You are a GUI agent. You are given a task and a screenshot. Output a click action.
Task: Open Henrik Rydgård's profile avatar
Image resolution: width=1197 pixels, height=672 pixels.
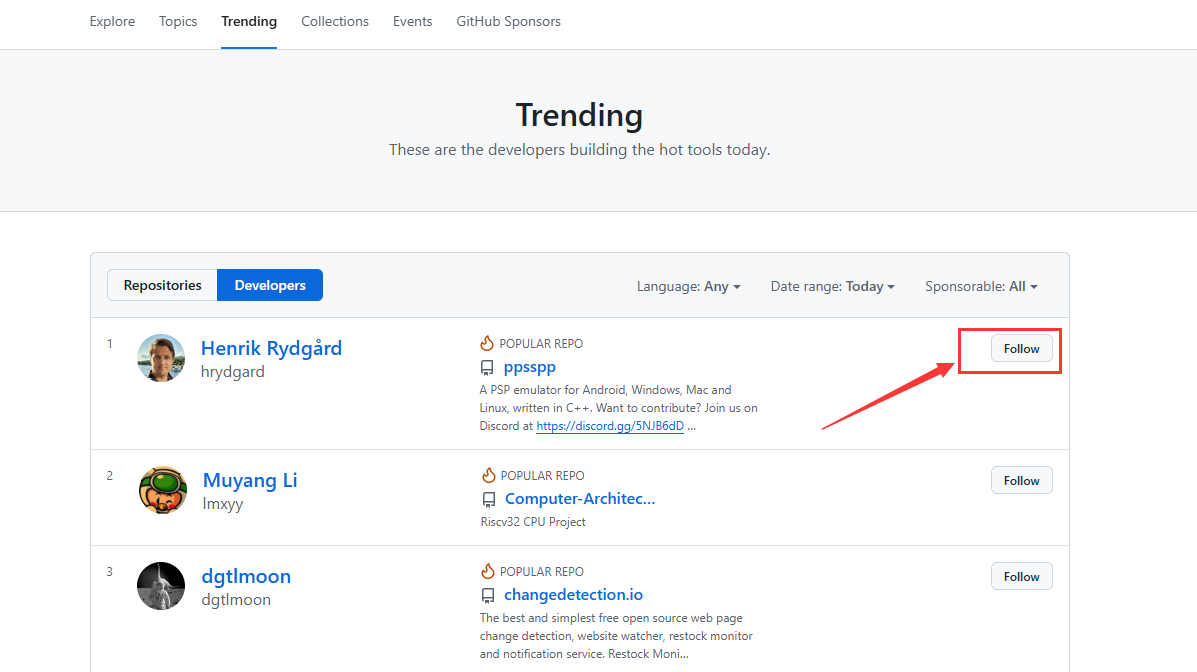(161, 357)
